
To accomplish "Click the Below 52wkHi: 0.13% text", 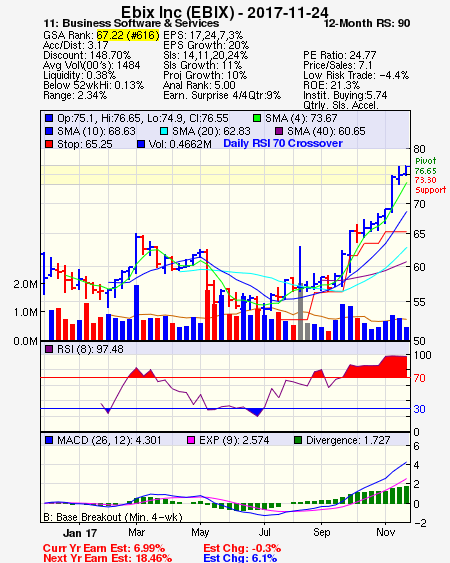I will coord(93,85).
